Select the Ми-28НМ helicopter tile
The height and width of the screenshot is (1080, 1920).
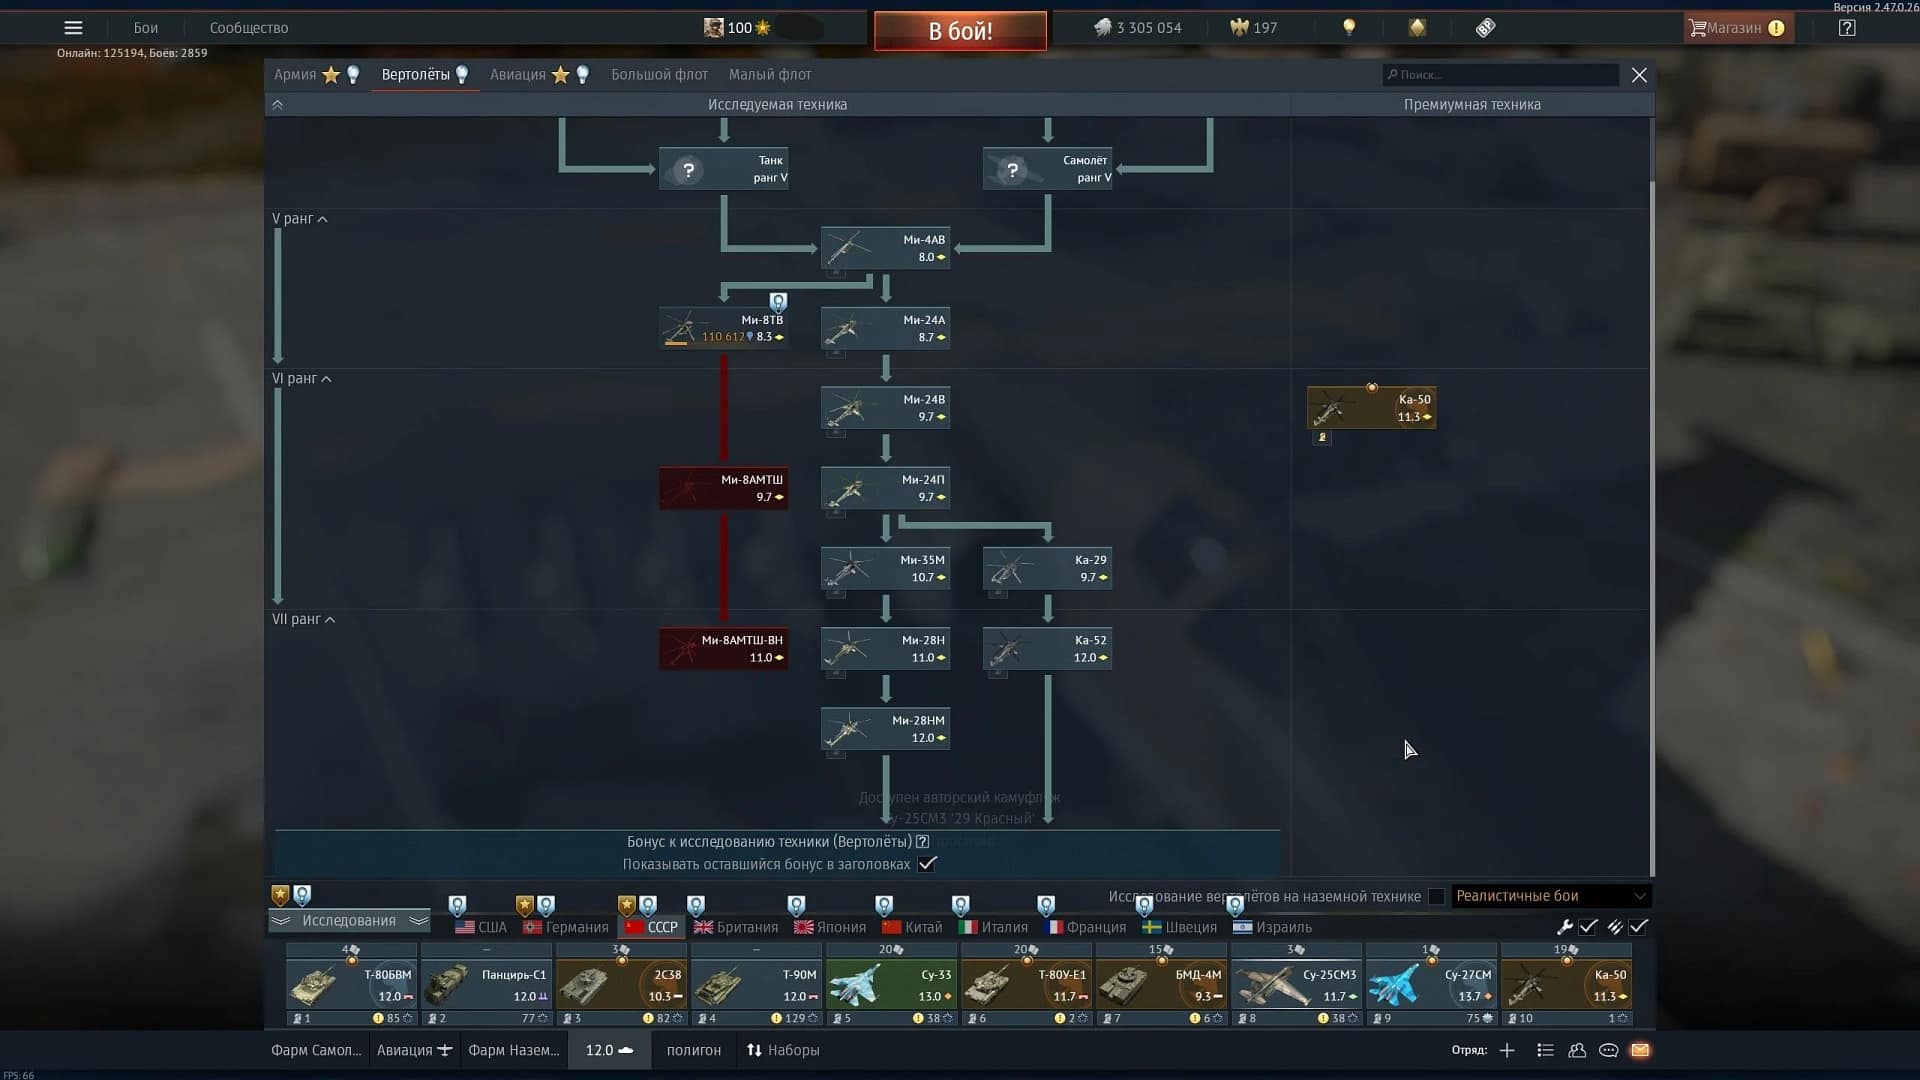[x=885, y=729]
